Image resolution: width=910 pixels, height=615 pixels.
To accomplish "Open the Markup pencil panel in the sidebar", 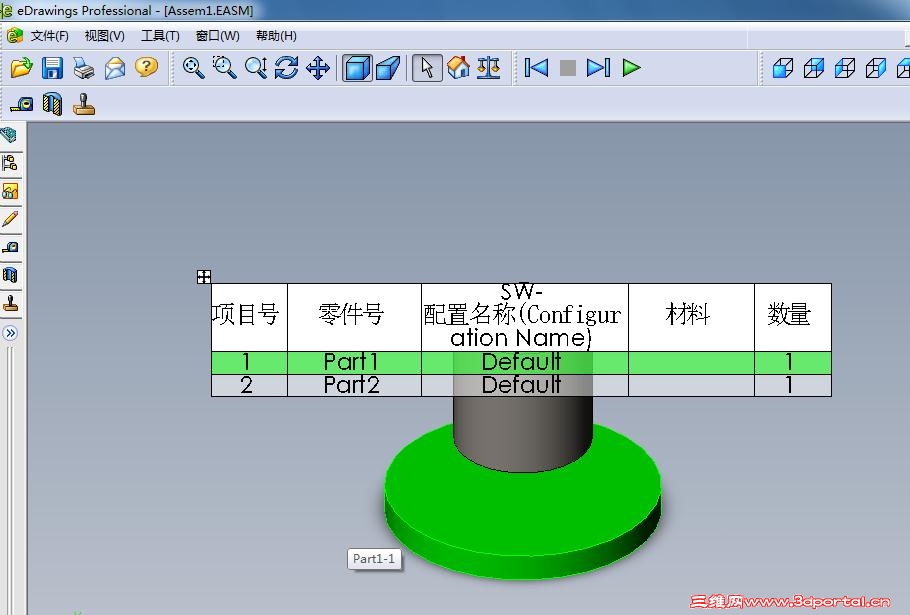I will tap(10, 219).
